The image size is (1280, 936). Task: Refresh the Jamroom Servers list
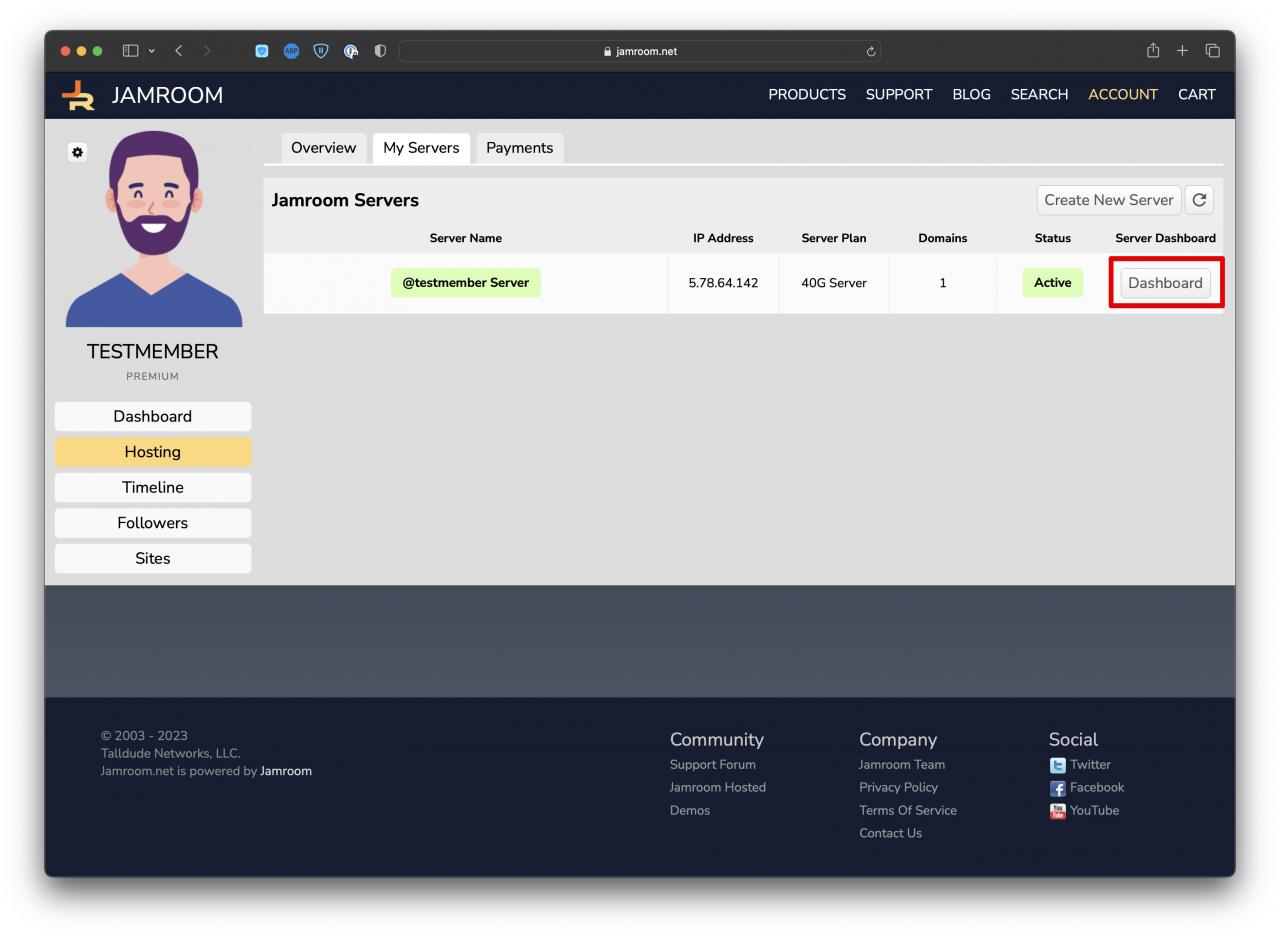1198,200
